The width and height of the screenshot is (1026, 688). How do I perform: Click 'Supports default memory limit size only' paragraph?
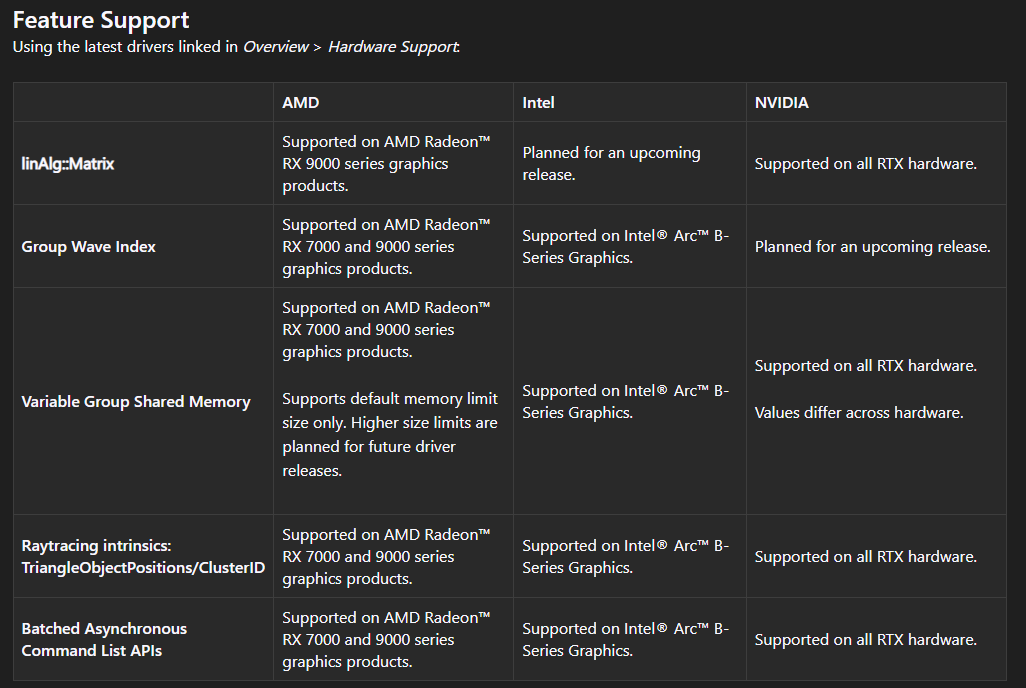click(390, 435)
